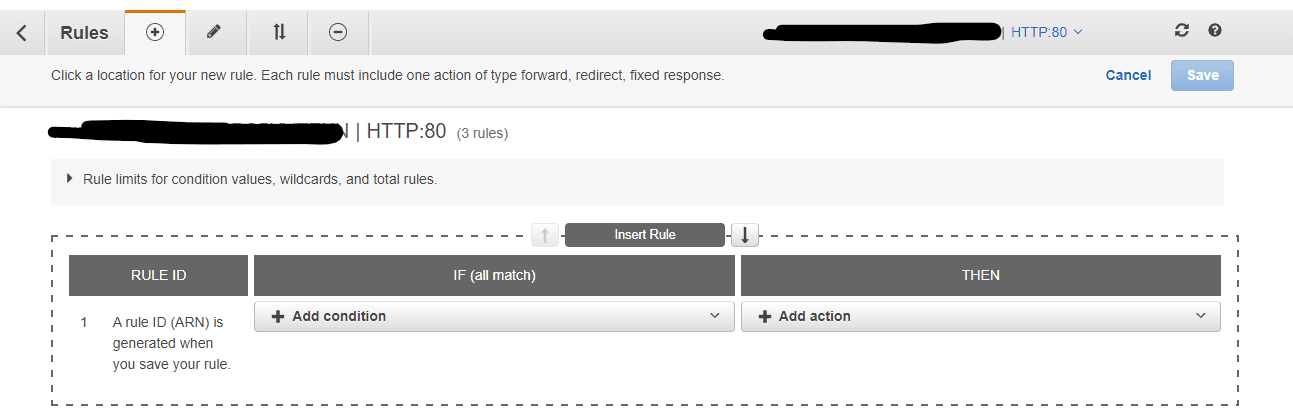Click the Save button
This screenshot has width=1293, height=415.
[1202, 75]
